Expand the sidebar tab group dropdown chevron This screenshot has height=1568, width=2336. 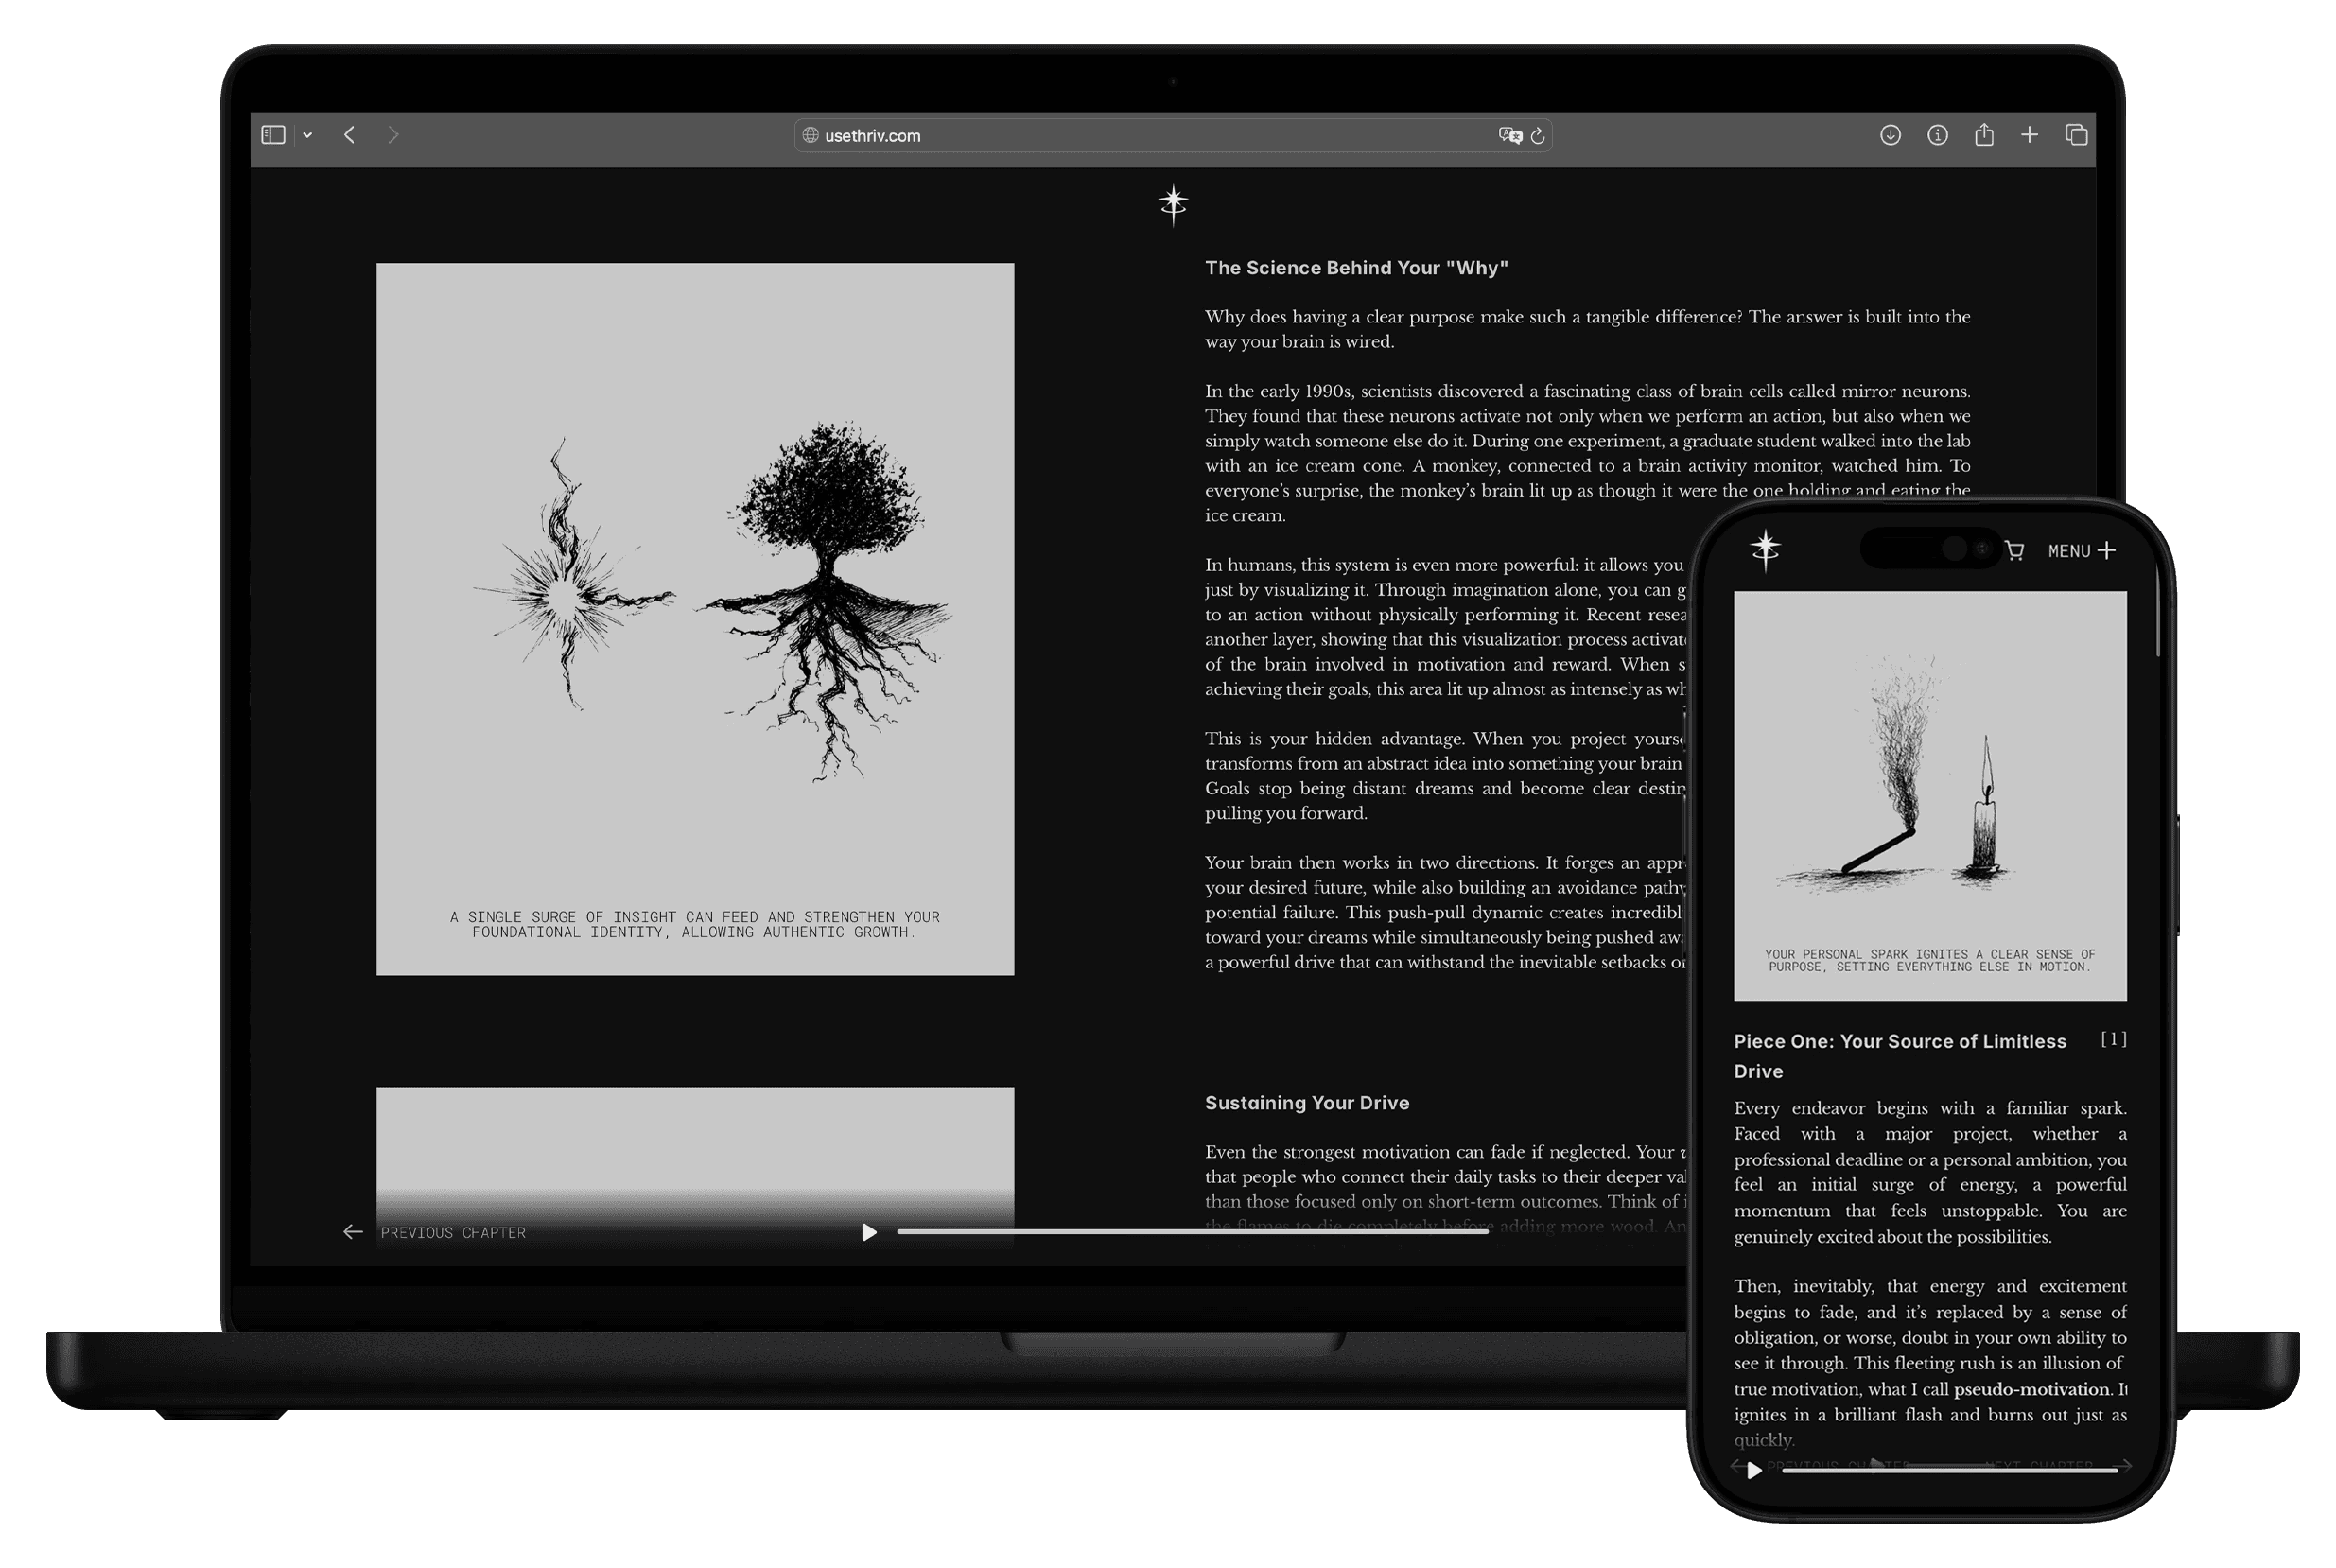coord(308,135)
